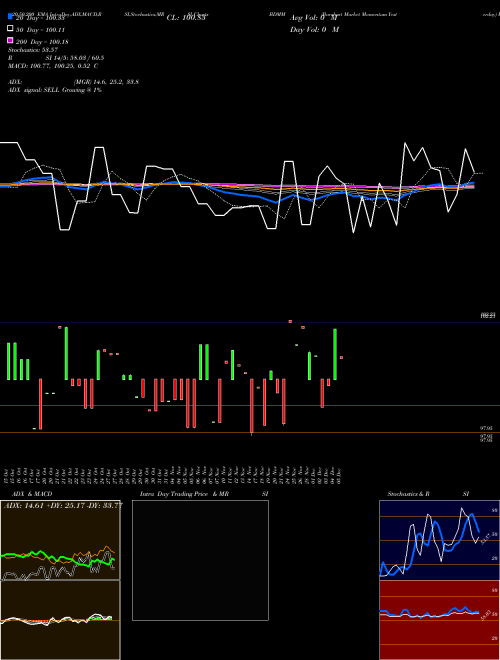
Task: Click the date labels axis under candles
Action: click(x=173, y=474)
